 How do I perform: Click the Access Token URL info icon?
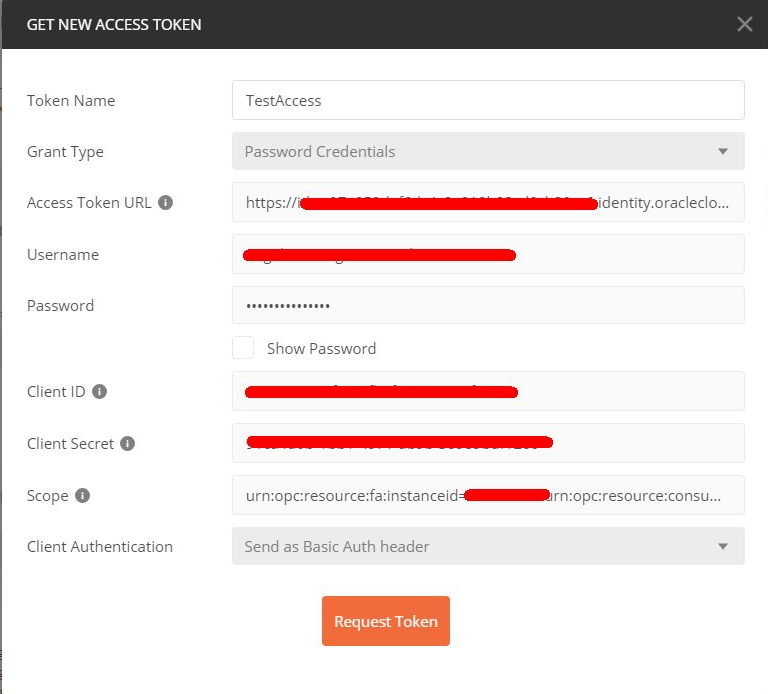click(x=166, y=202)
